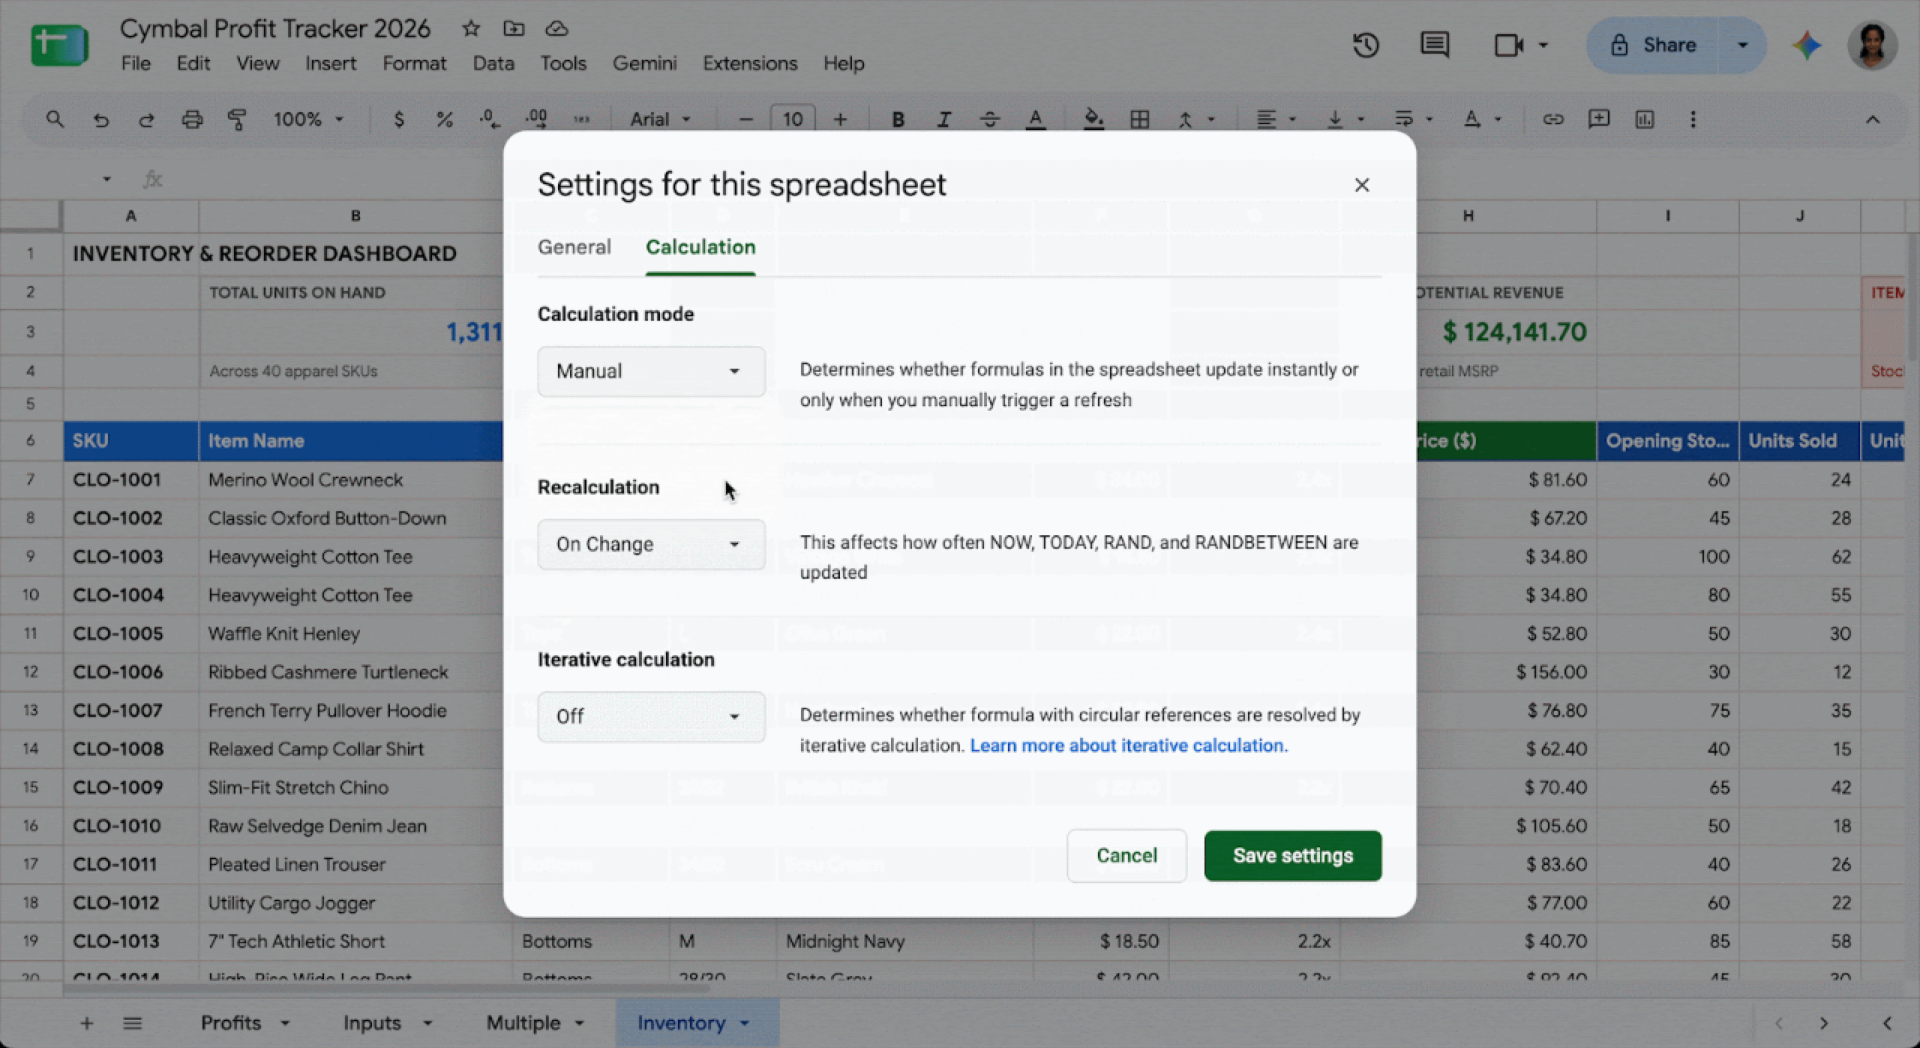This screenshot has width=1920, height=1048.
Task: Click the move-to-folder icon
Action: [x=514, y=28]
